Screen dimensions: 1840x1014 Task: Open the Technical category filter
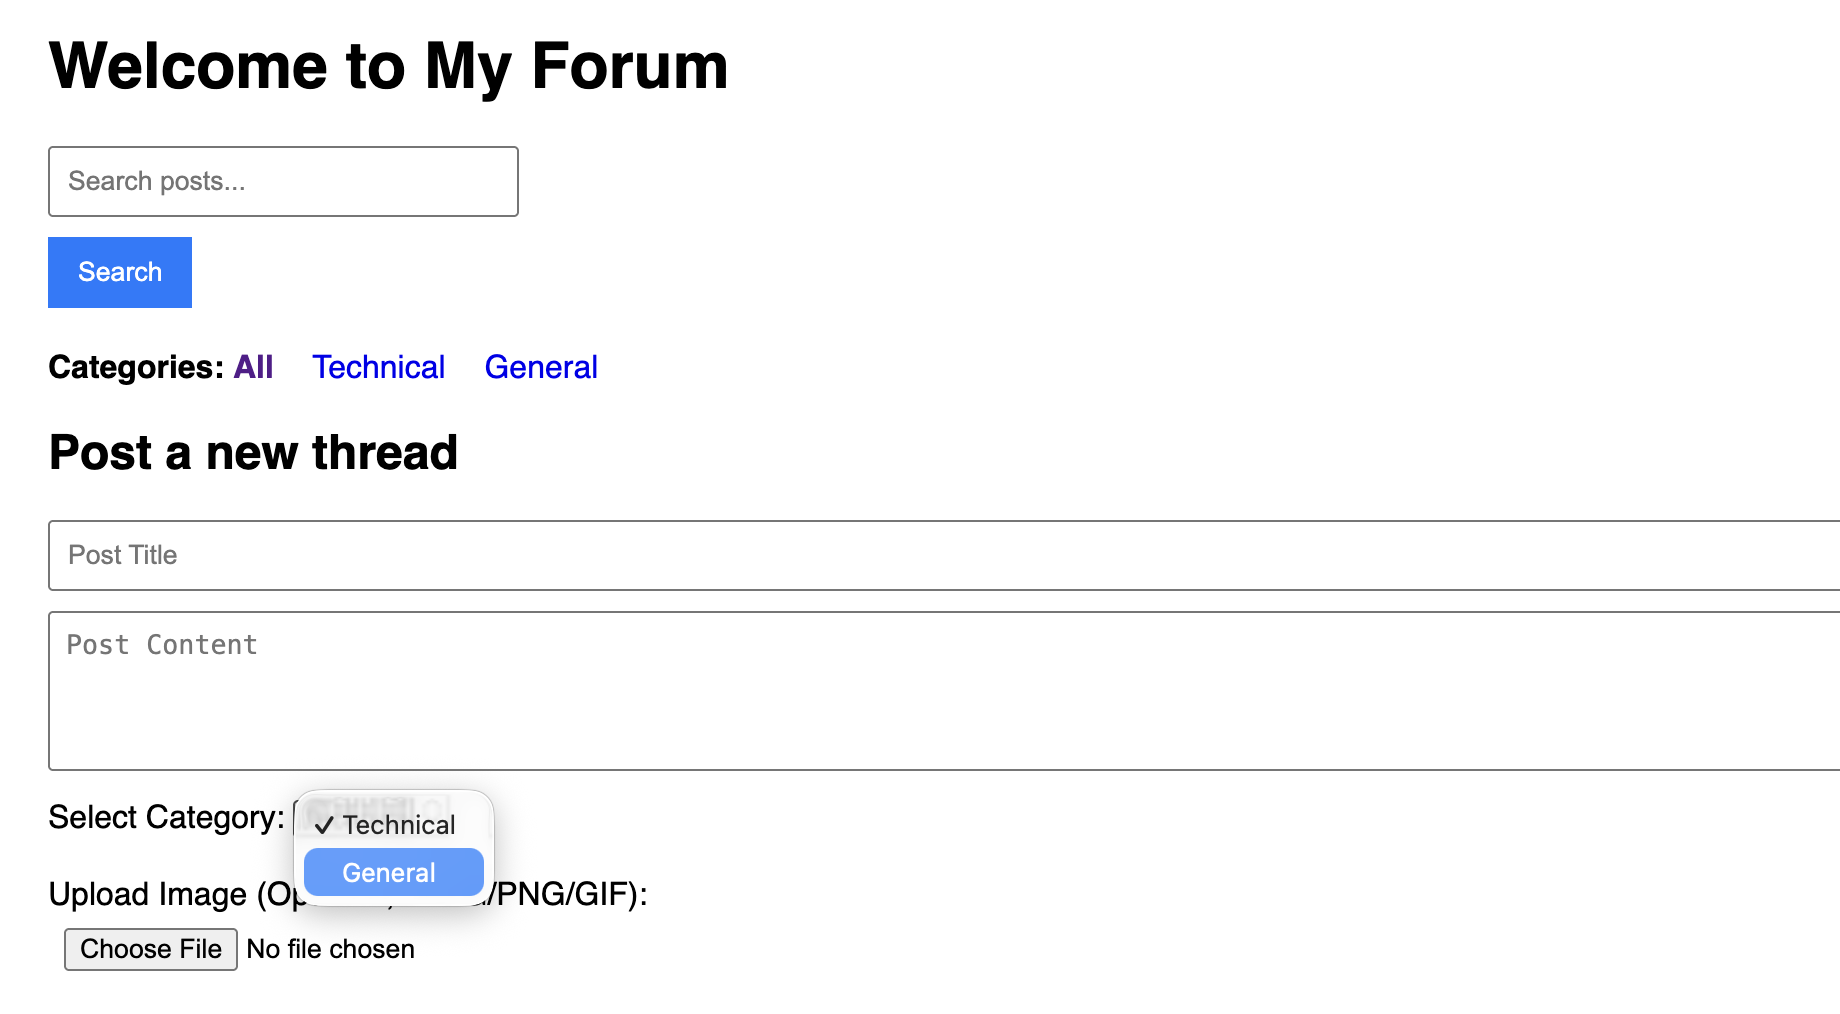click(379, 367)
